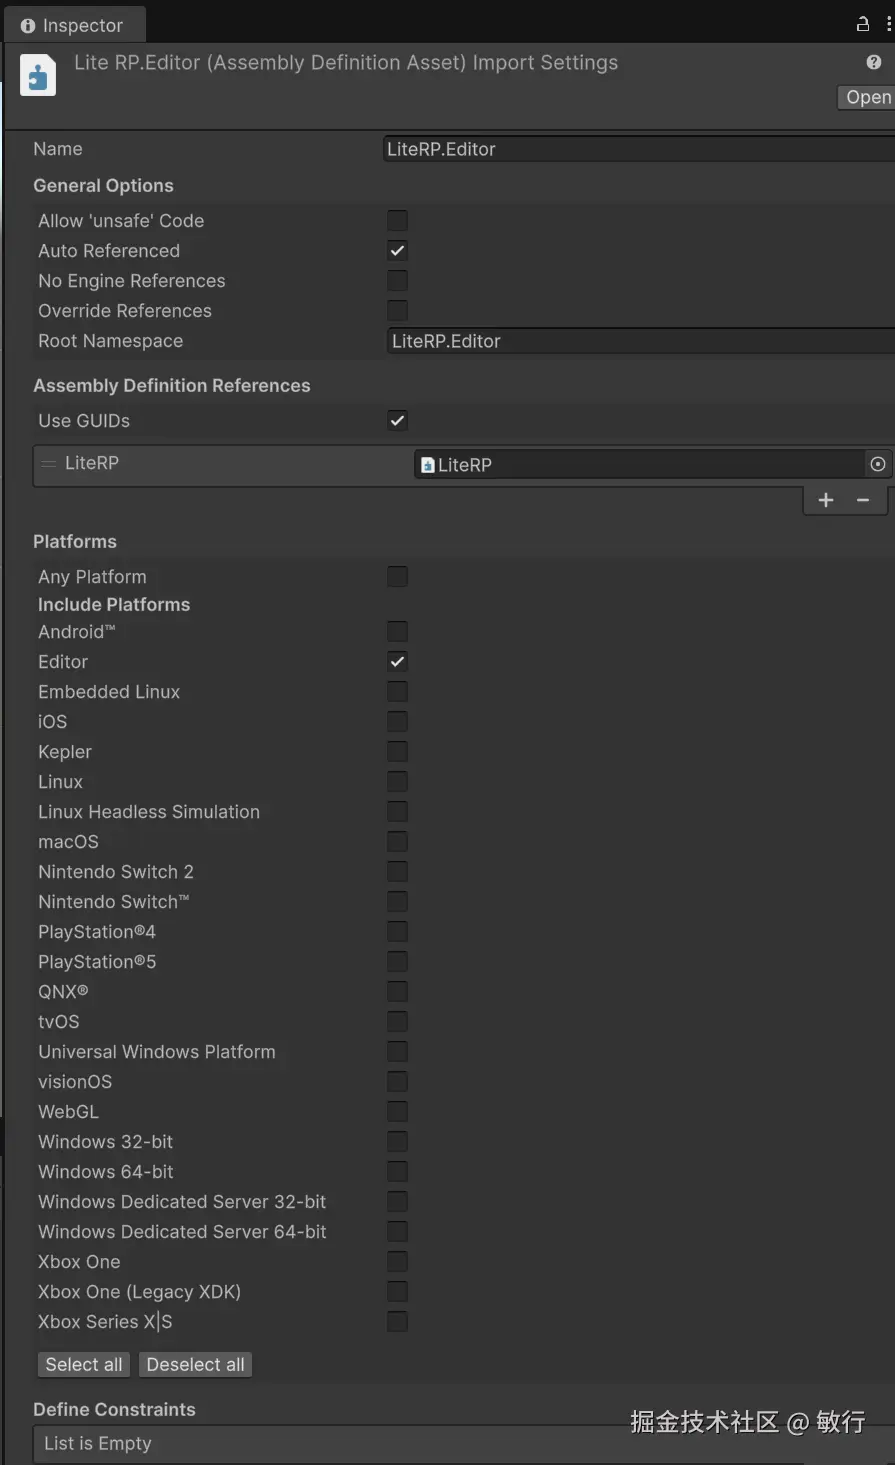
Task: Click the Inspector lock icon
Action: (x=863, y=24)
